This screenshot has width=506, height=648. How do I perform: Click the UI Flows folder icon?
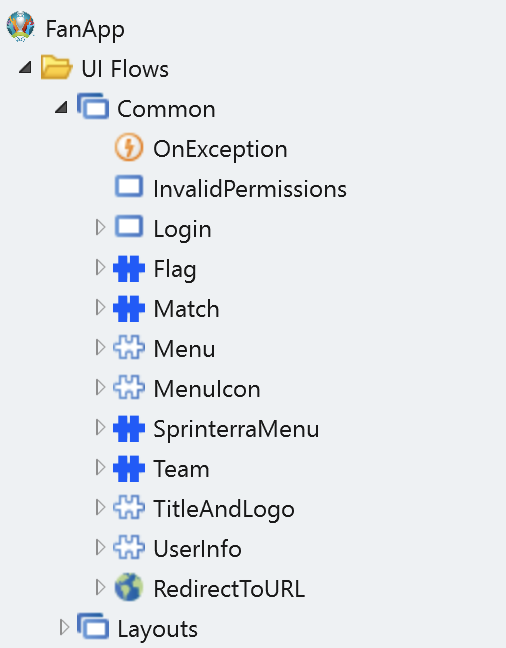pos(56,67)
